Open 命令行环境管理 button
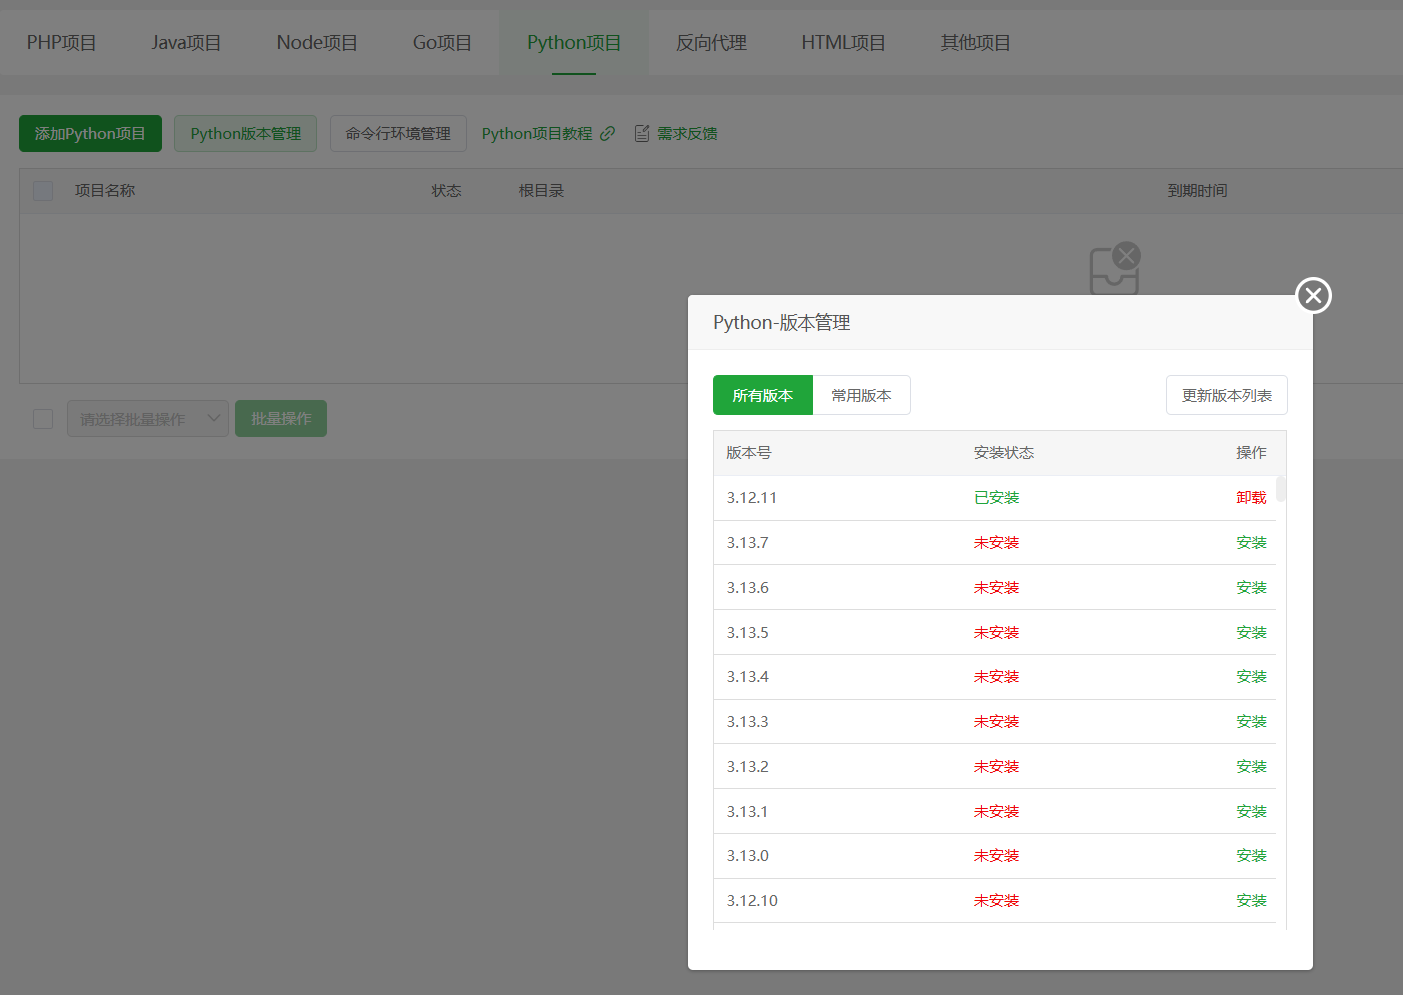 tap(398, 133)
